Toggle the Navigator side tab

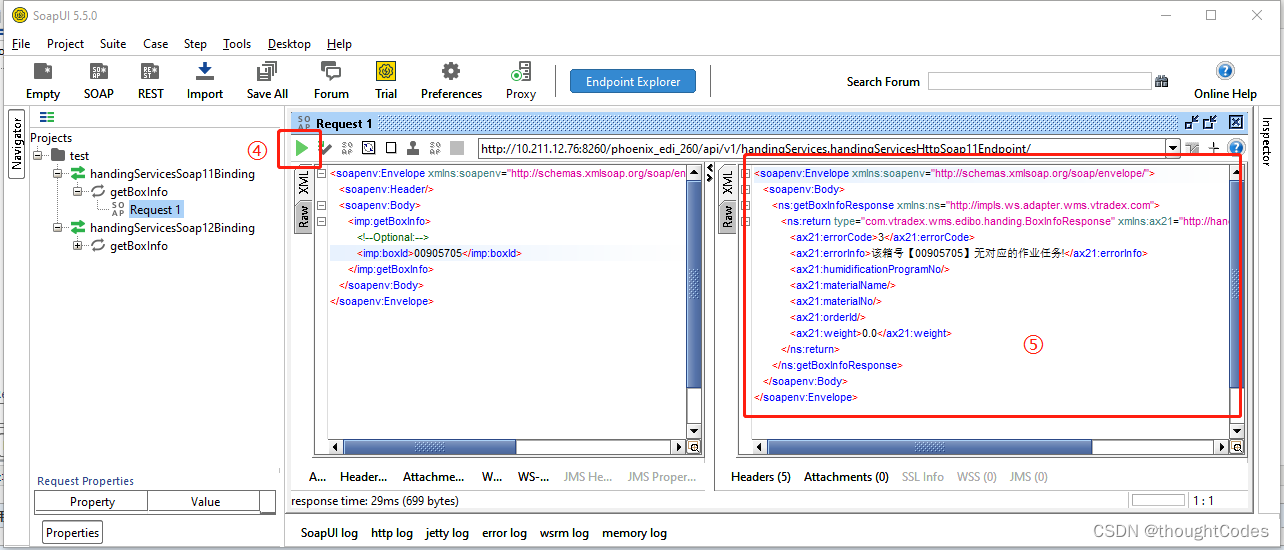pos(17,146)
